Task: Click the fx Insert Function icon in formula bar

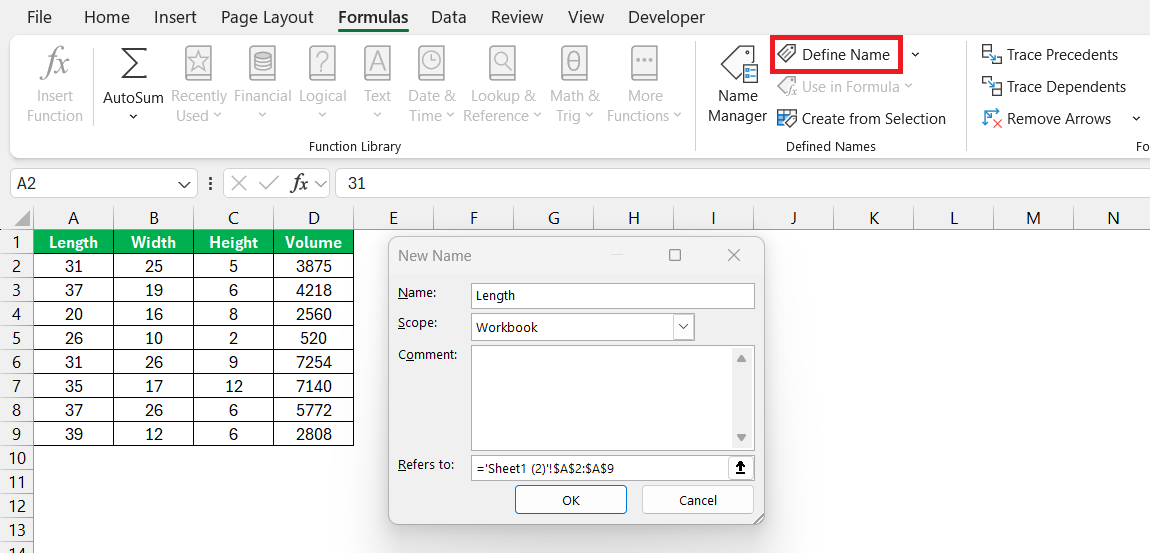Action: click(299, 183)
